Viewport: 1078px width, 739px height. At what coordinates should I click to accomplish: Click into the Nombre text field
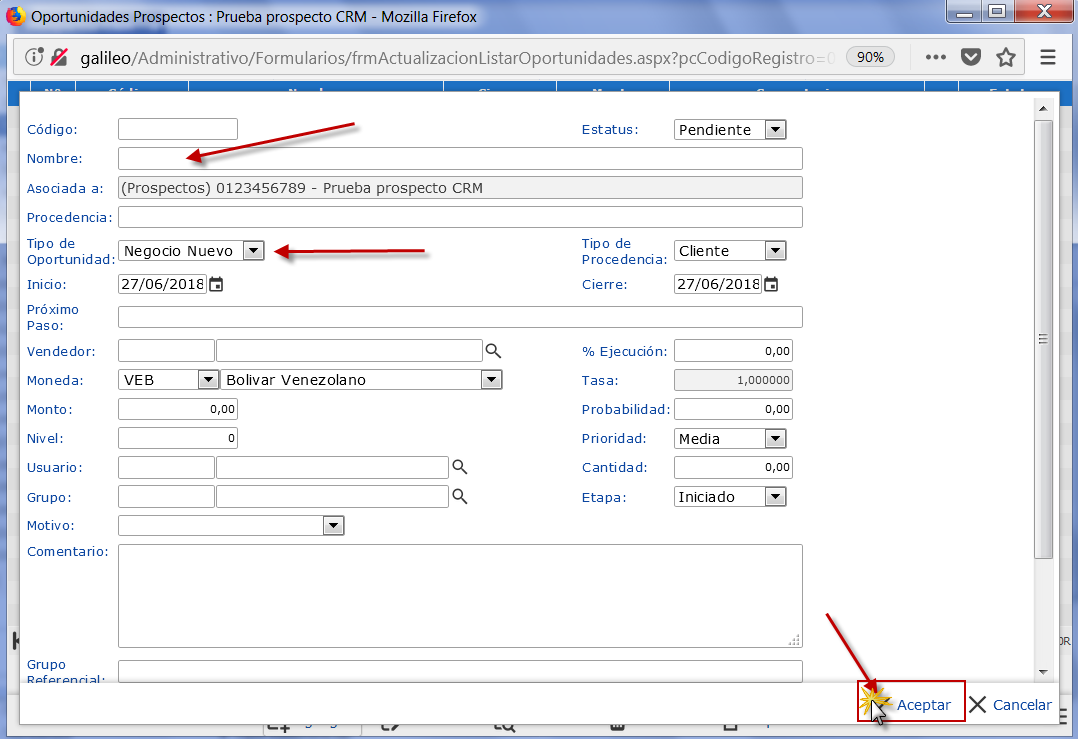pyautogui.click(x=460, y=159)
